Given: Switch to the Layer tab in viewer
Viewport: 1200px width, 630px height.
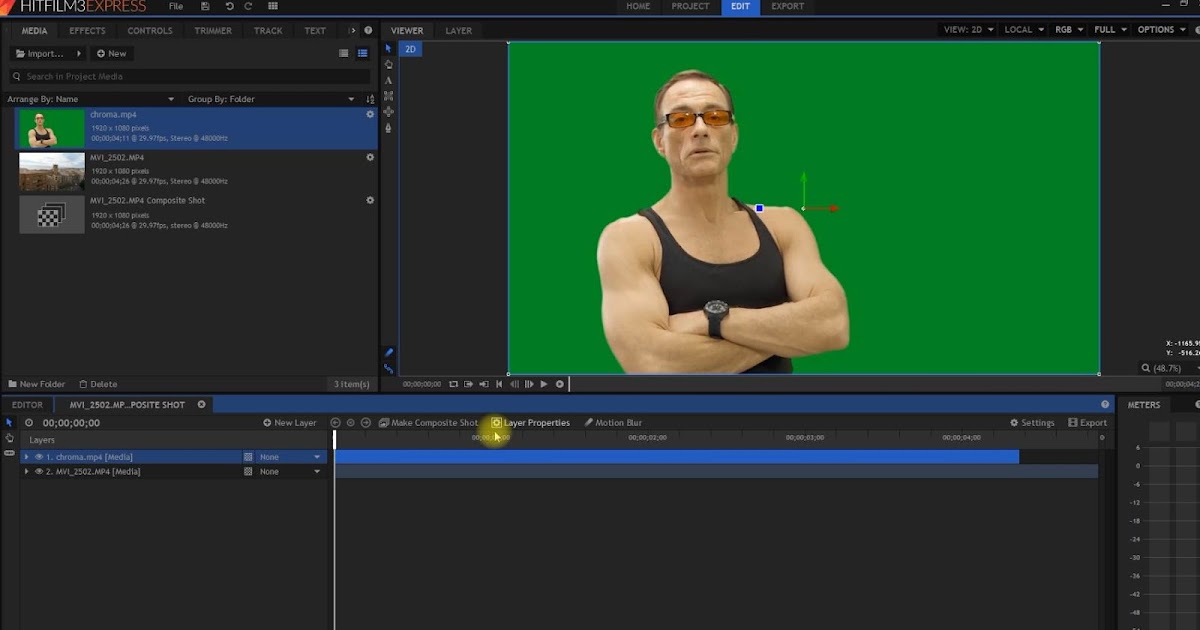Looking at the screenshot, I should point(459,31).
